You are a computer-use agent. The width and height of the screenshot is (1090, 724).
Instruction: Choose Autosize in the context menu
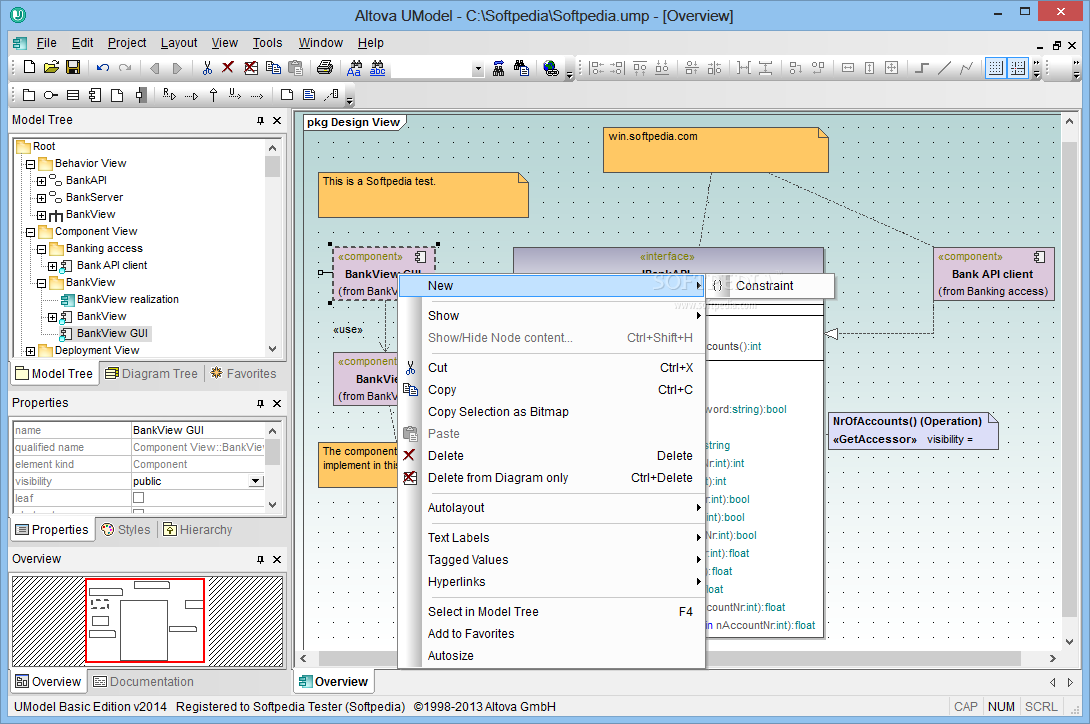click(x=551, y=656)
